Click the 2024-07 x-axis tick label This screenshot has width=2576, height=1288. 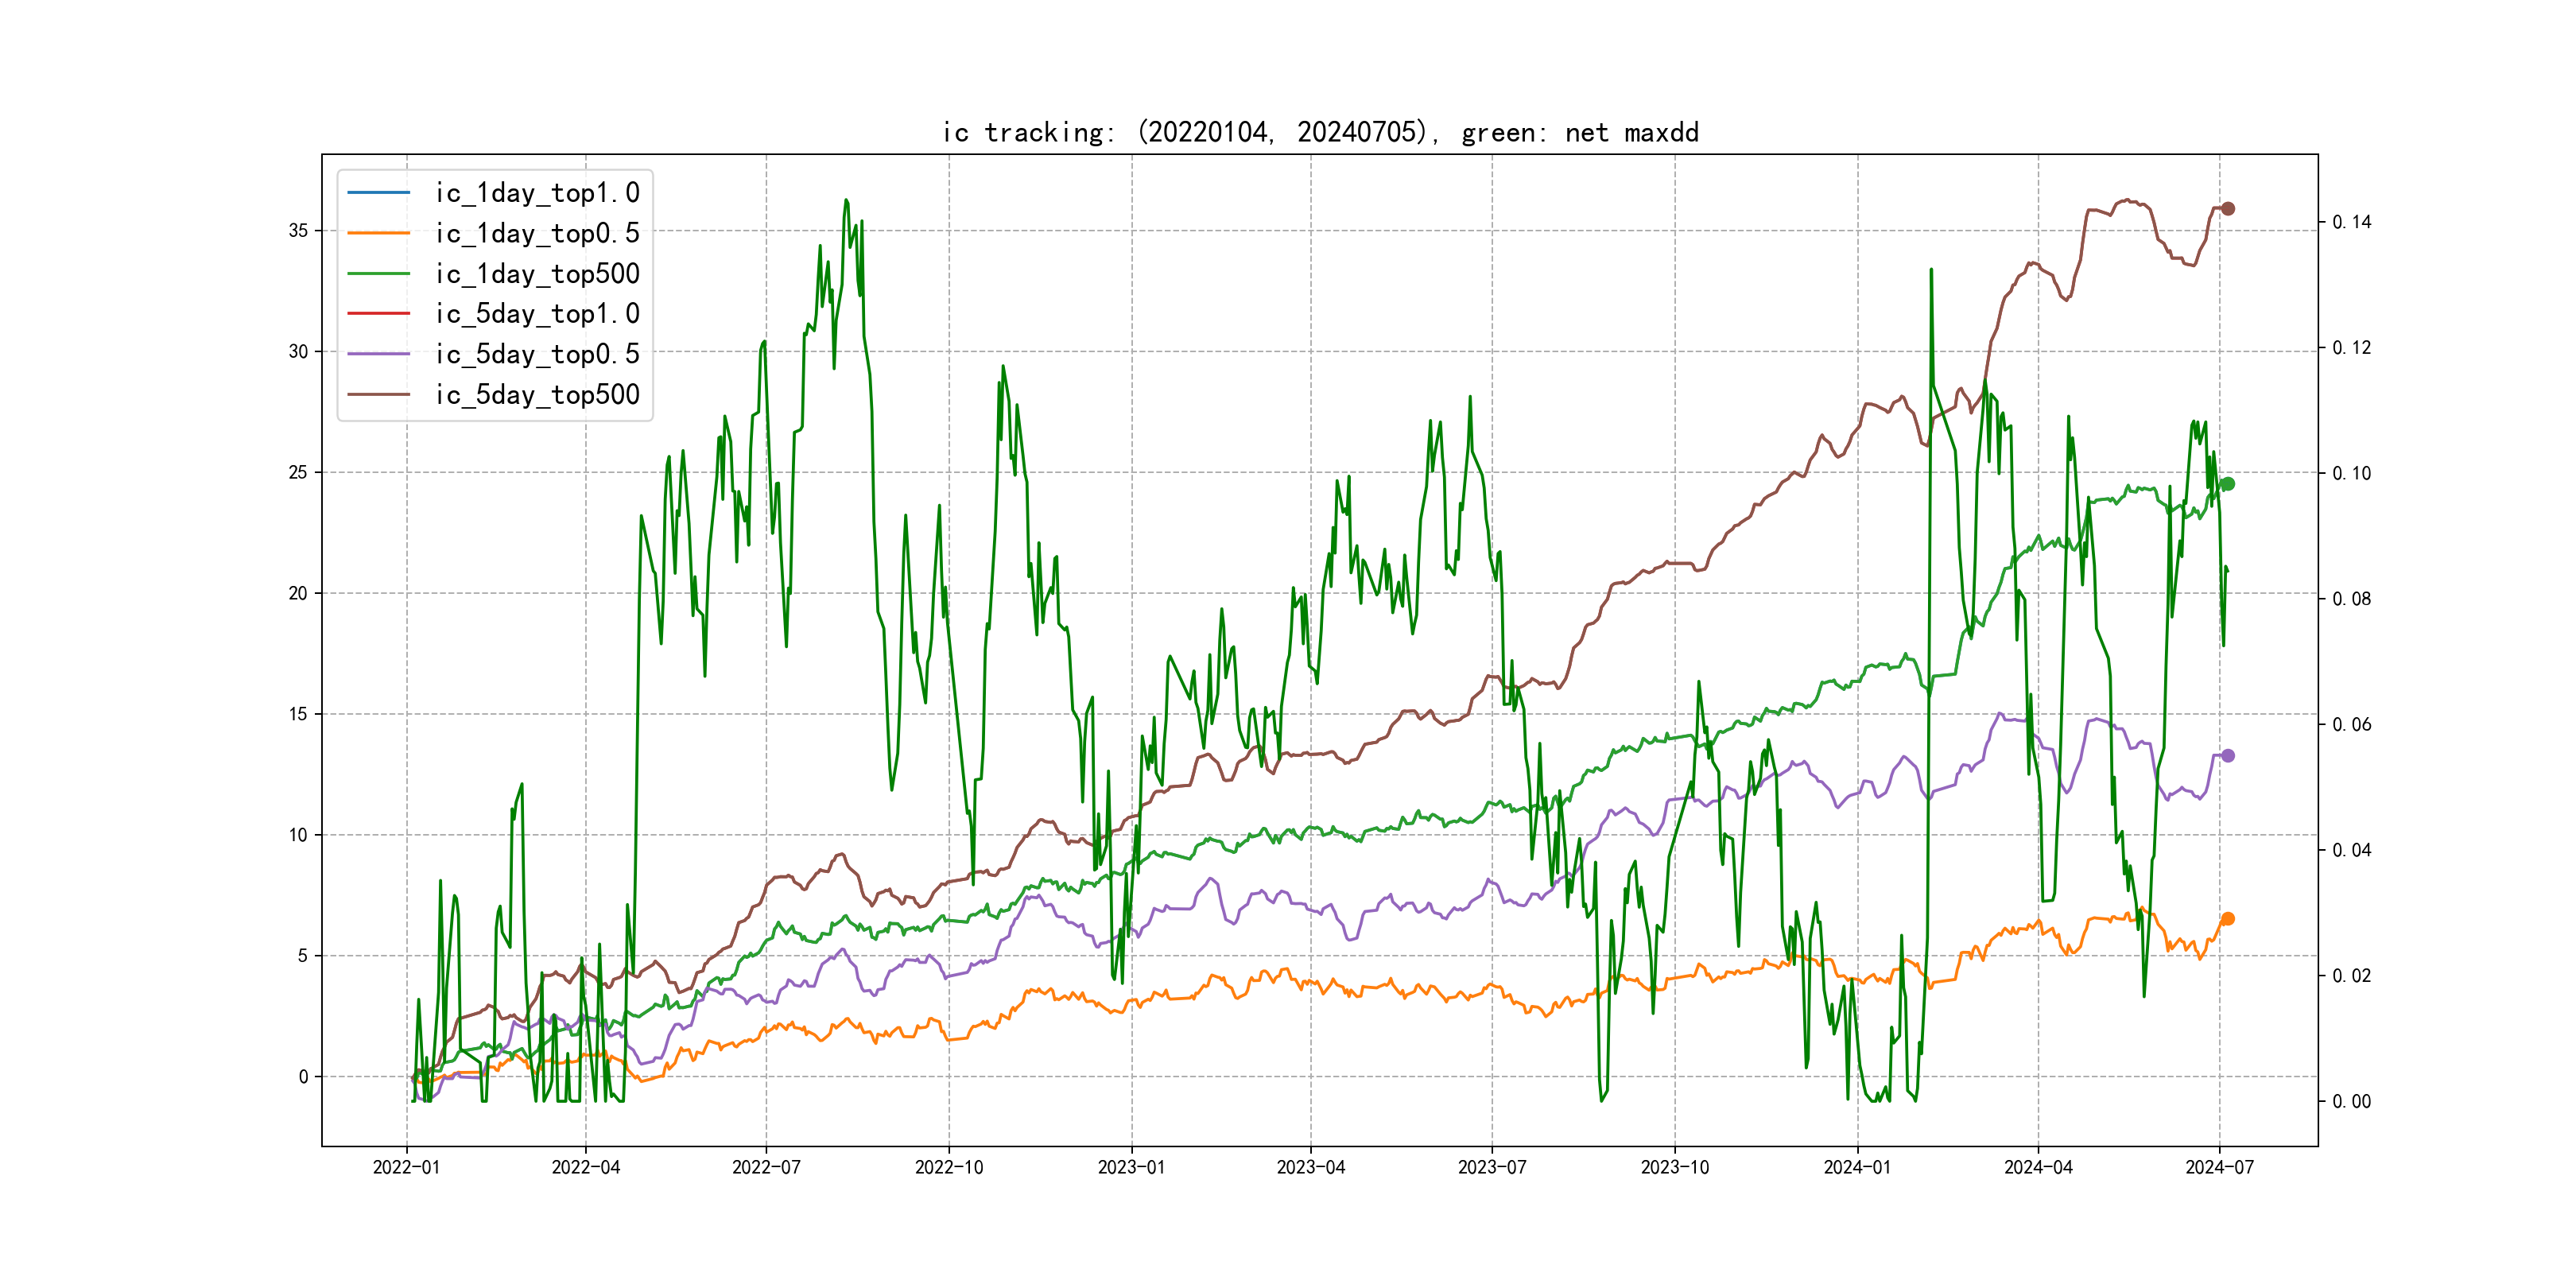click(x=2219, y=1167)
